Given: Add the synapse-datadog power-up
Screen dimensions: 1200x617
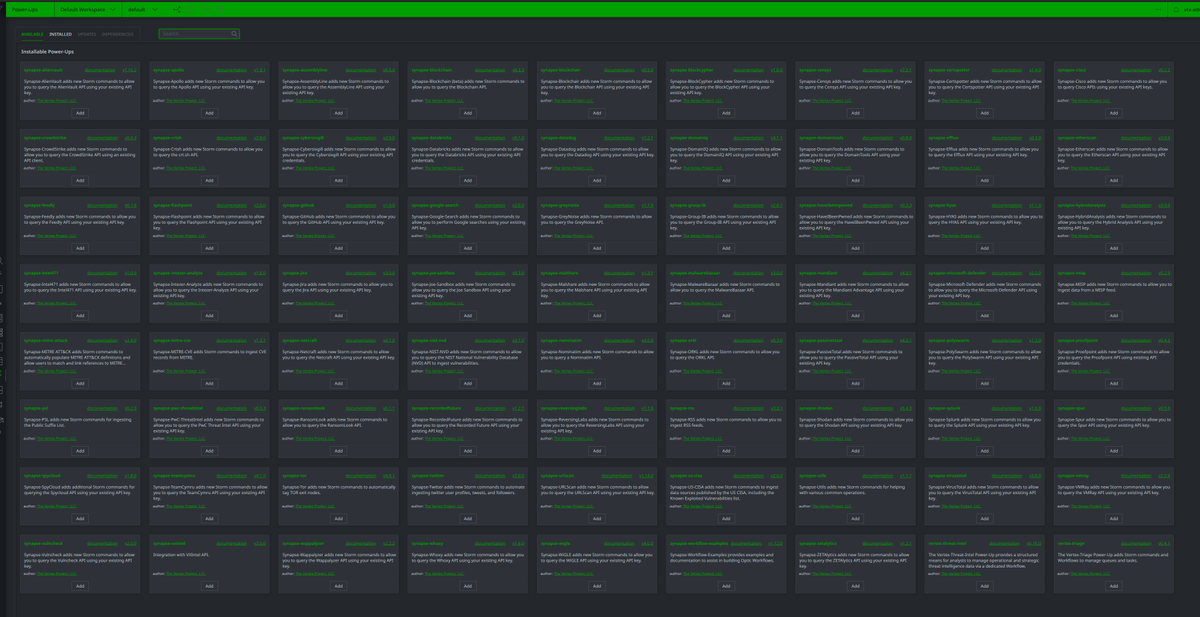Looking at the screenshot, I should (597, 181).
